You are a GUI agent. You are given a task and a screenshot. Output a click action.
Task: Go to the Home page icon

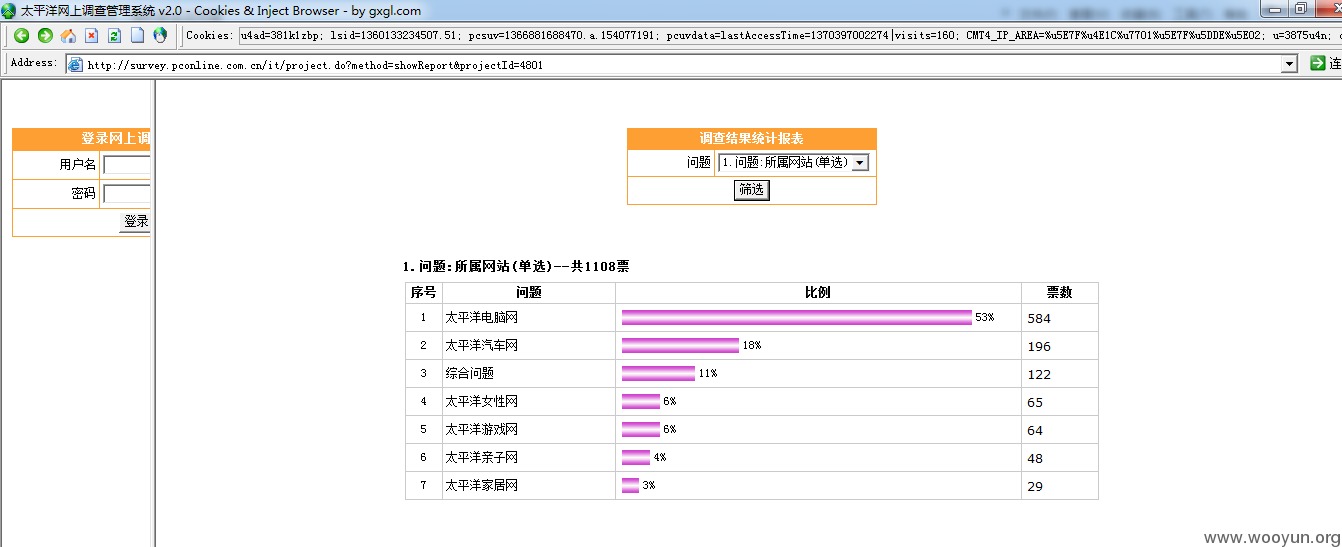click(x=68, y=36)
